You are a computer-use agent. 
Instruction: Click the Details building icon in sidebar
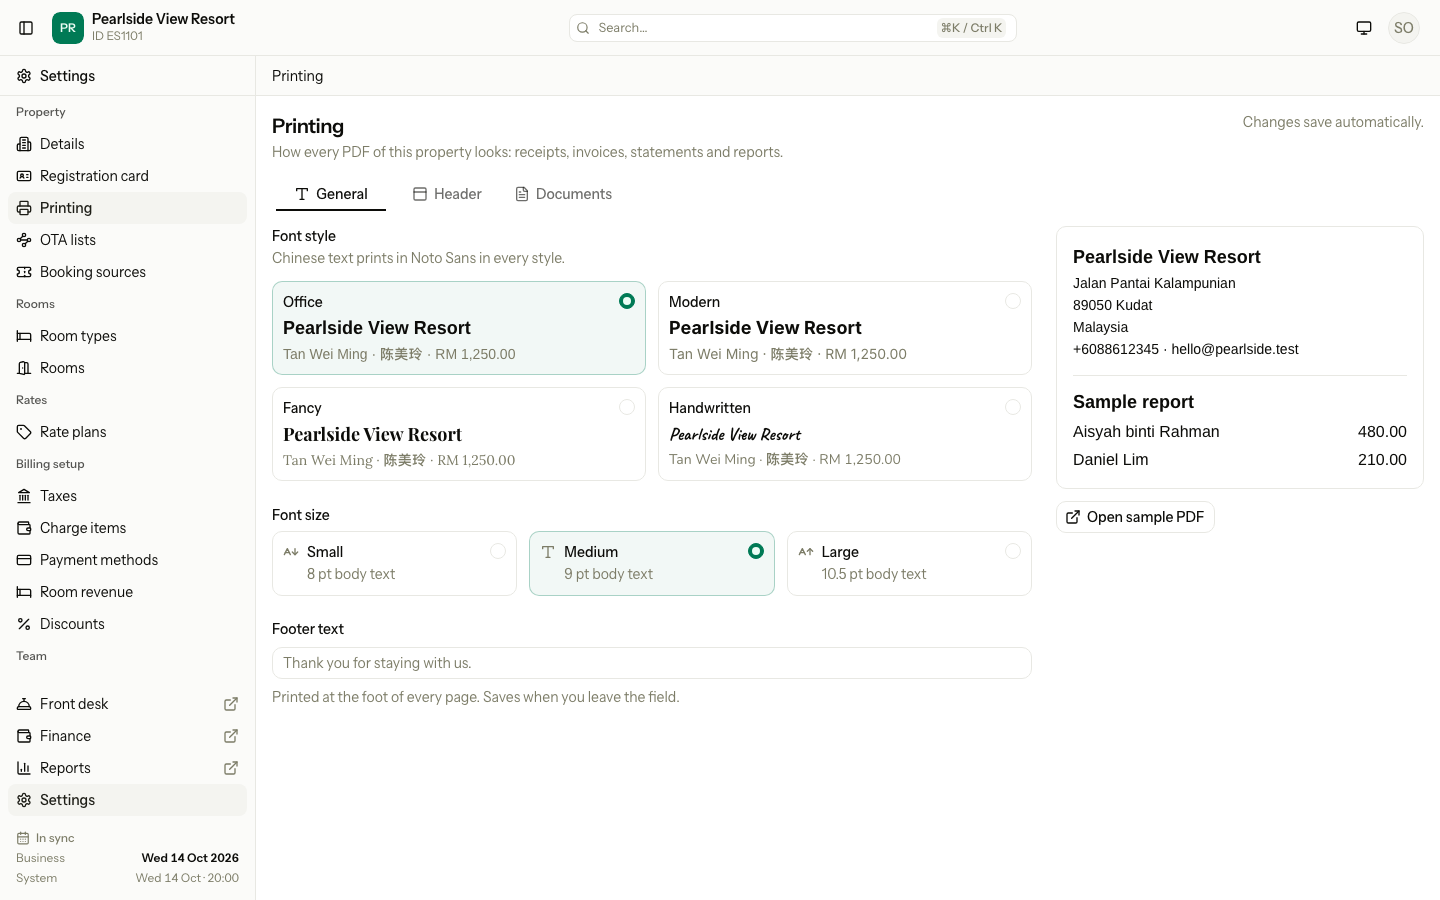tap(24, 144)
